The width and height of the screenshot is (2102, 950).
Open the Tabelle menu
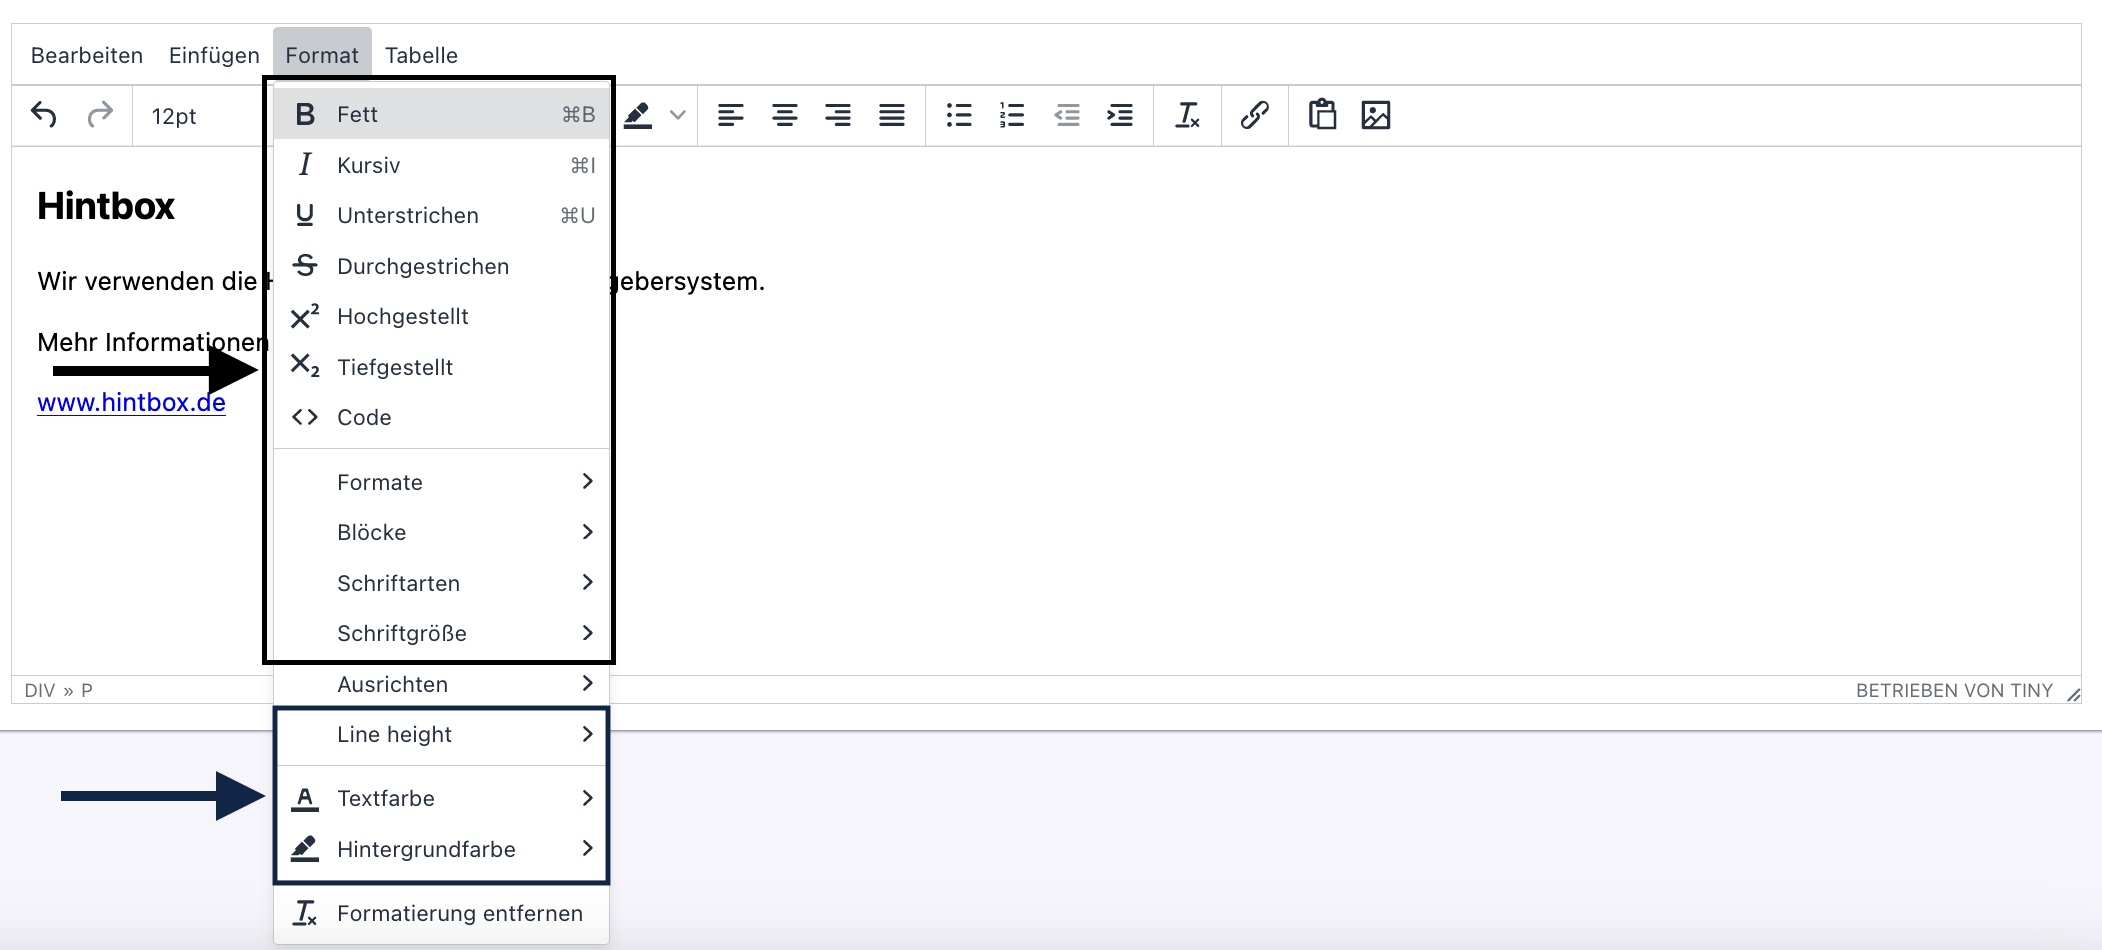tap(421, 55)
